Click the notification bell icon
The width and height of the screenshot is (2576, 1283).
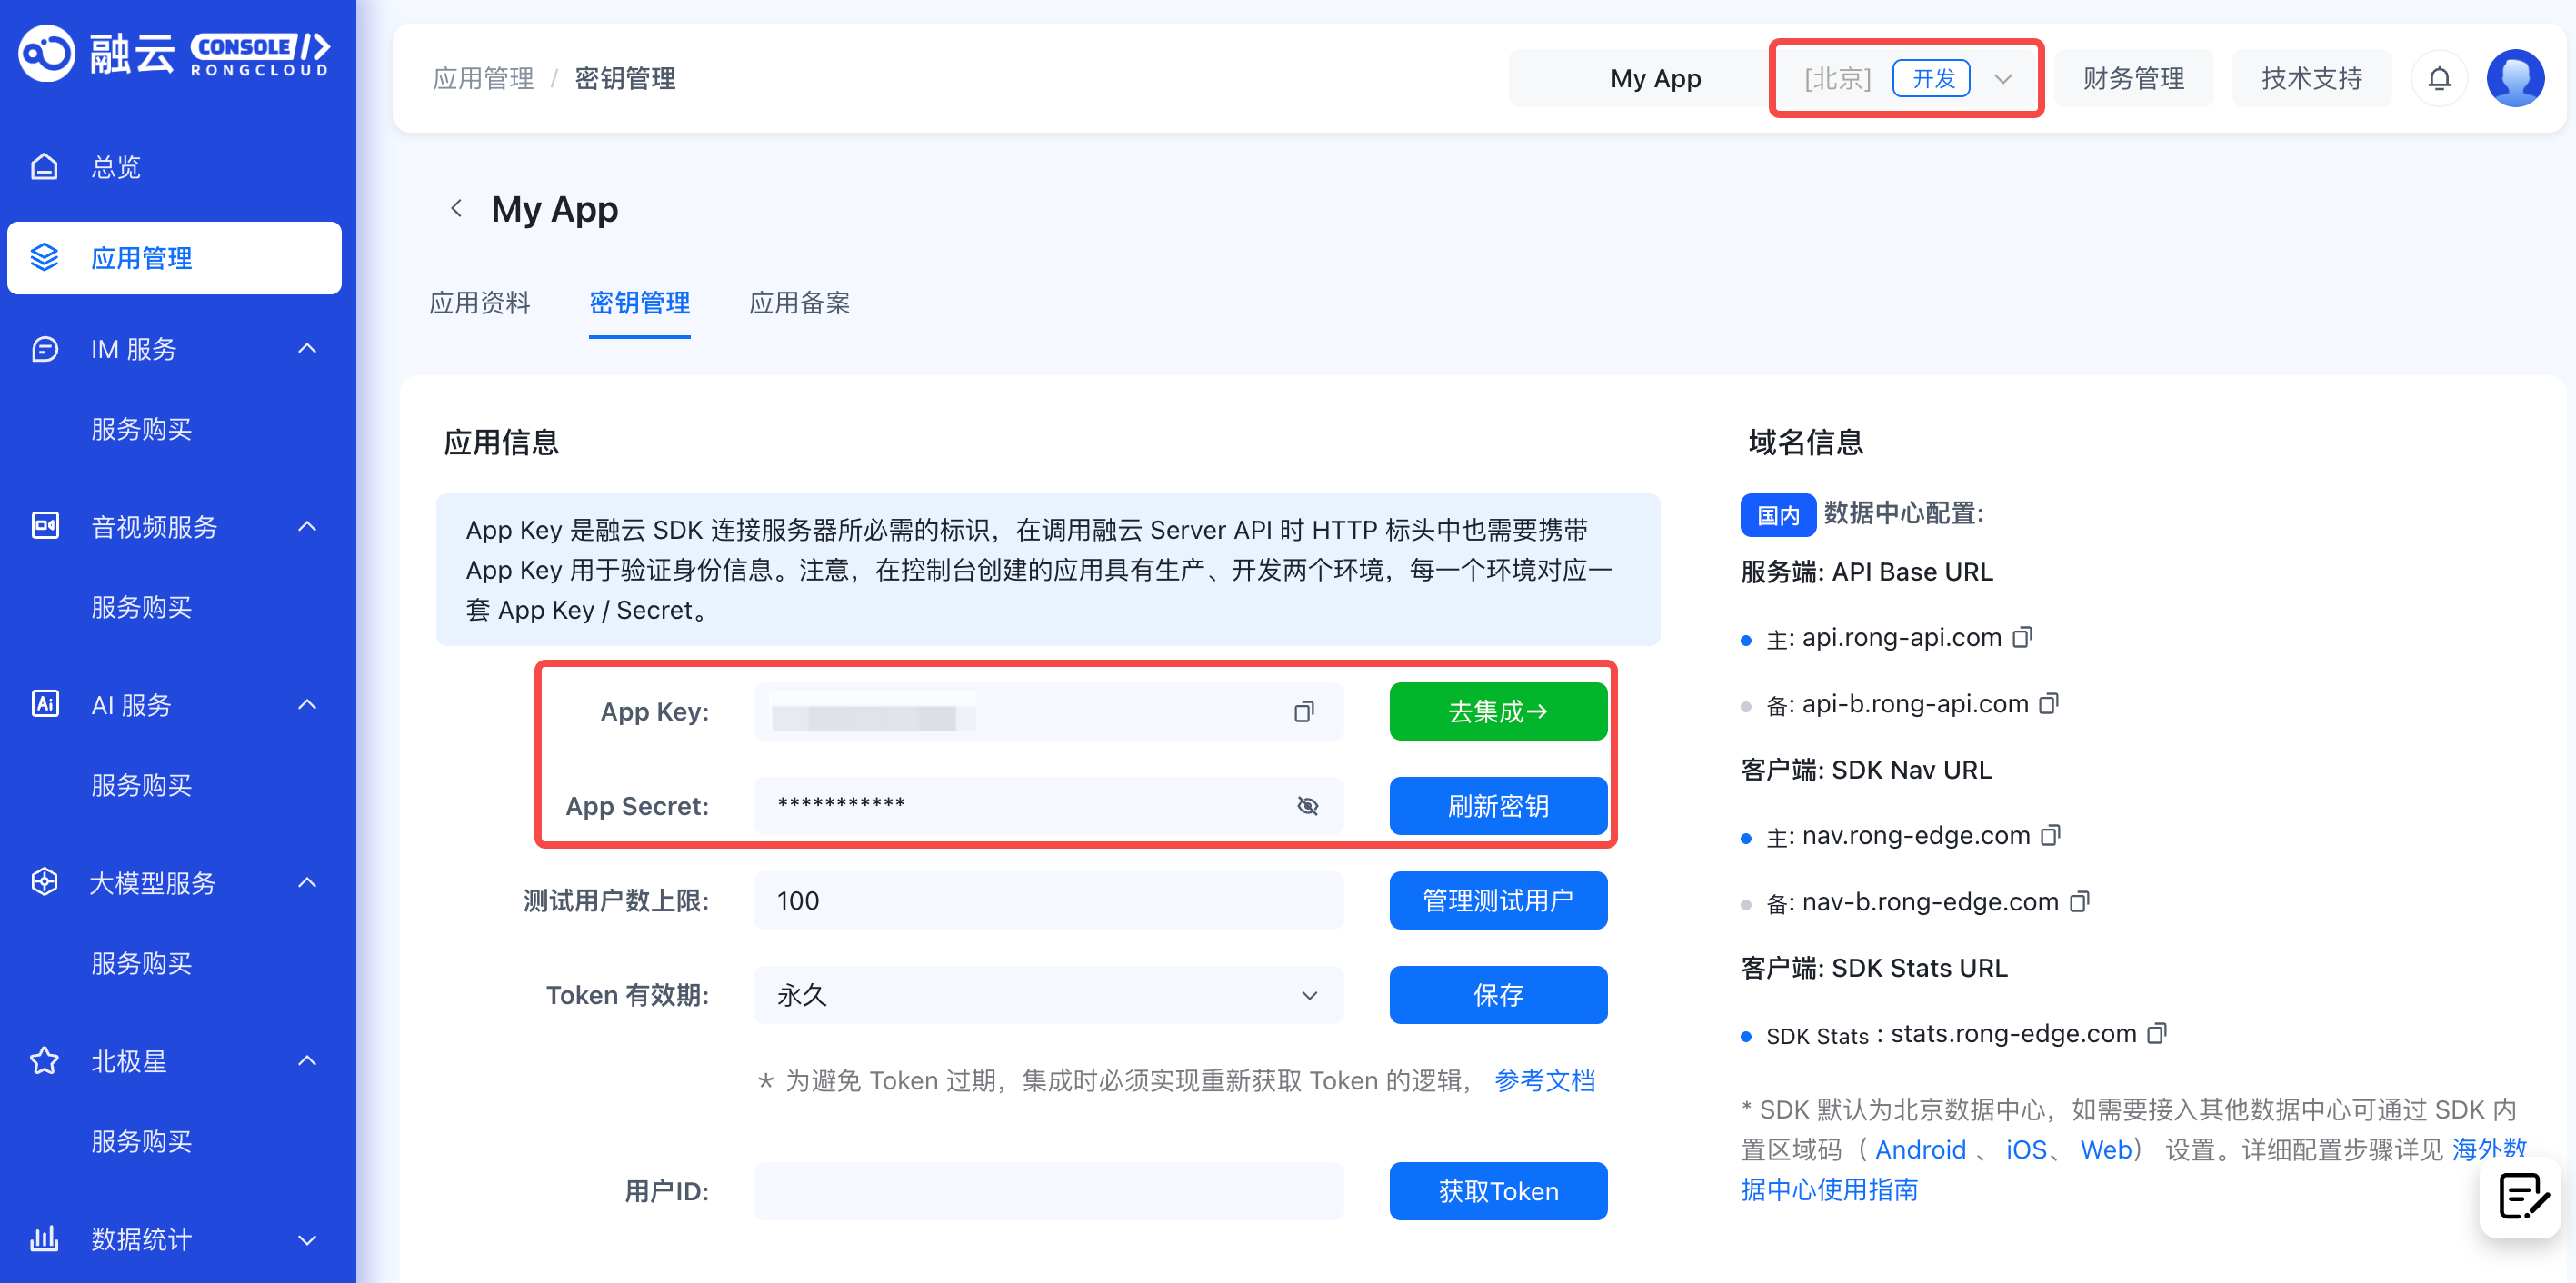2439,78
